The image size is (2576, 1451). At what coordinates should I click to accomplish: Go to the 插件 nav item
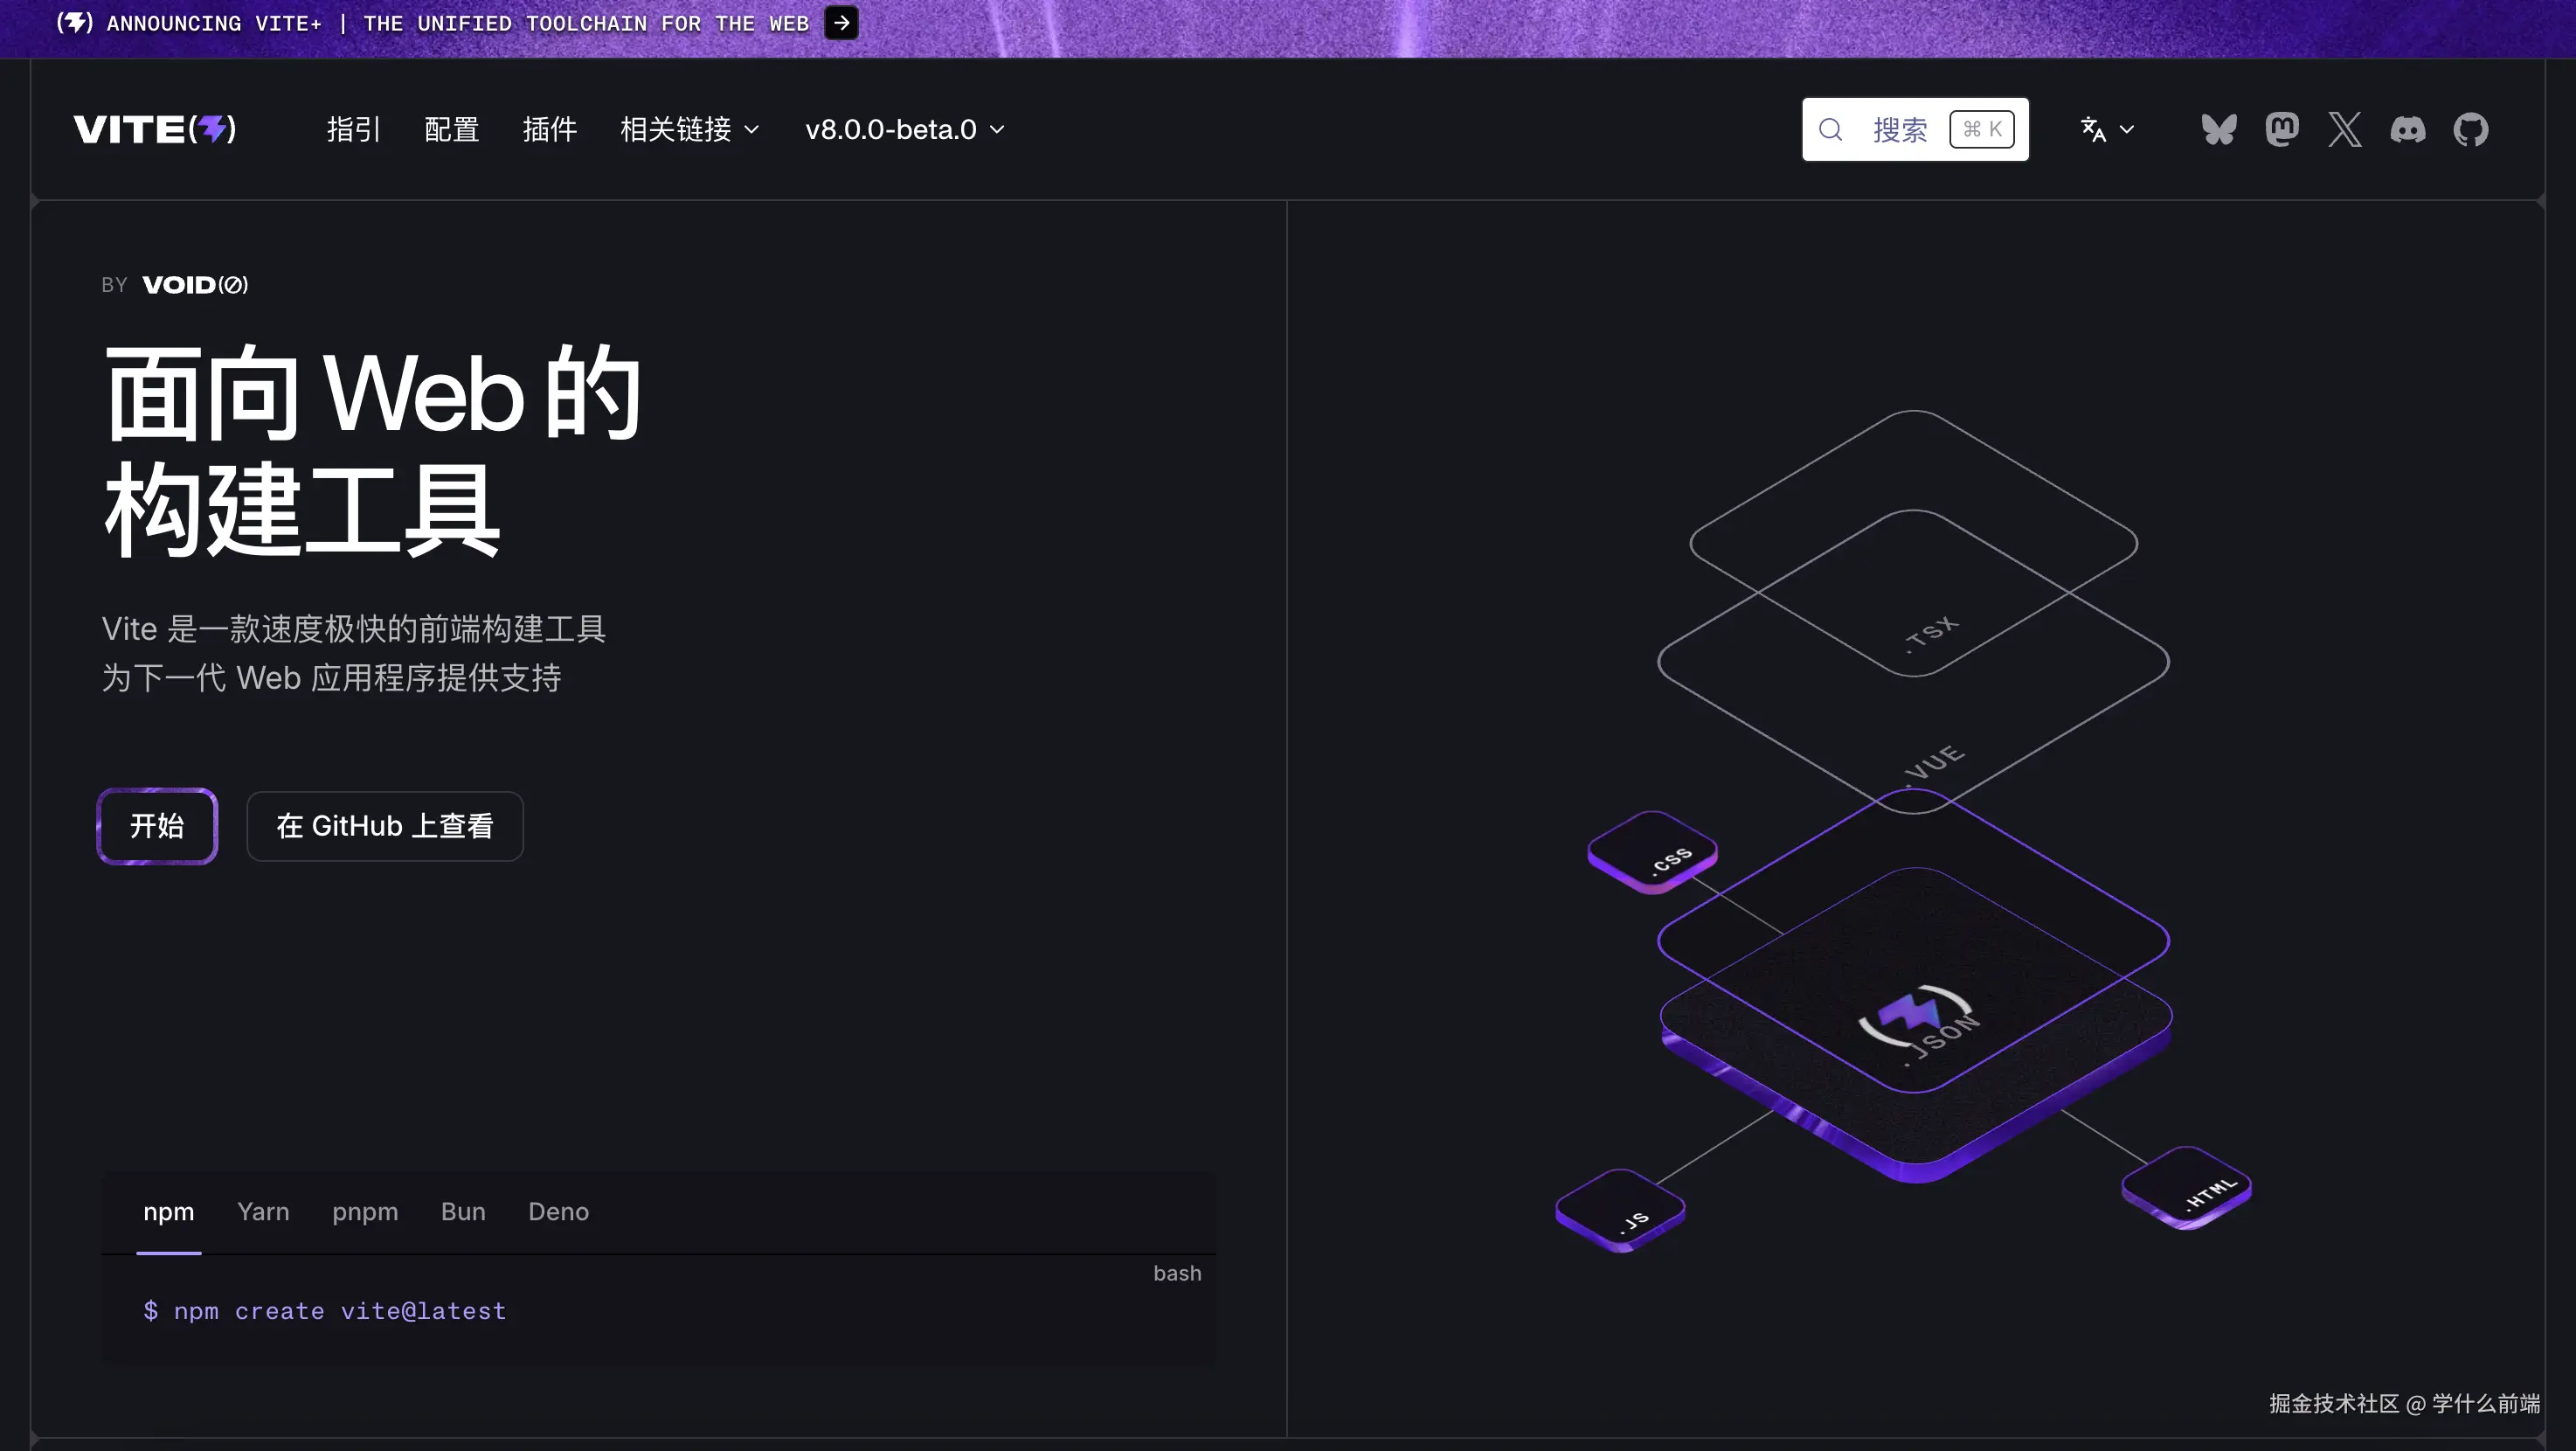tap(550, 130)
